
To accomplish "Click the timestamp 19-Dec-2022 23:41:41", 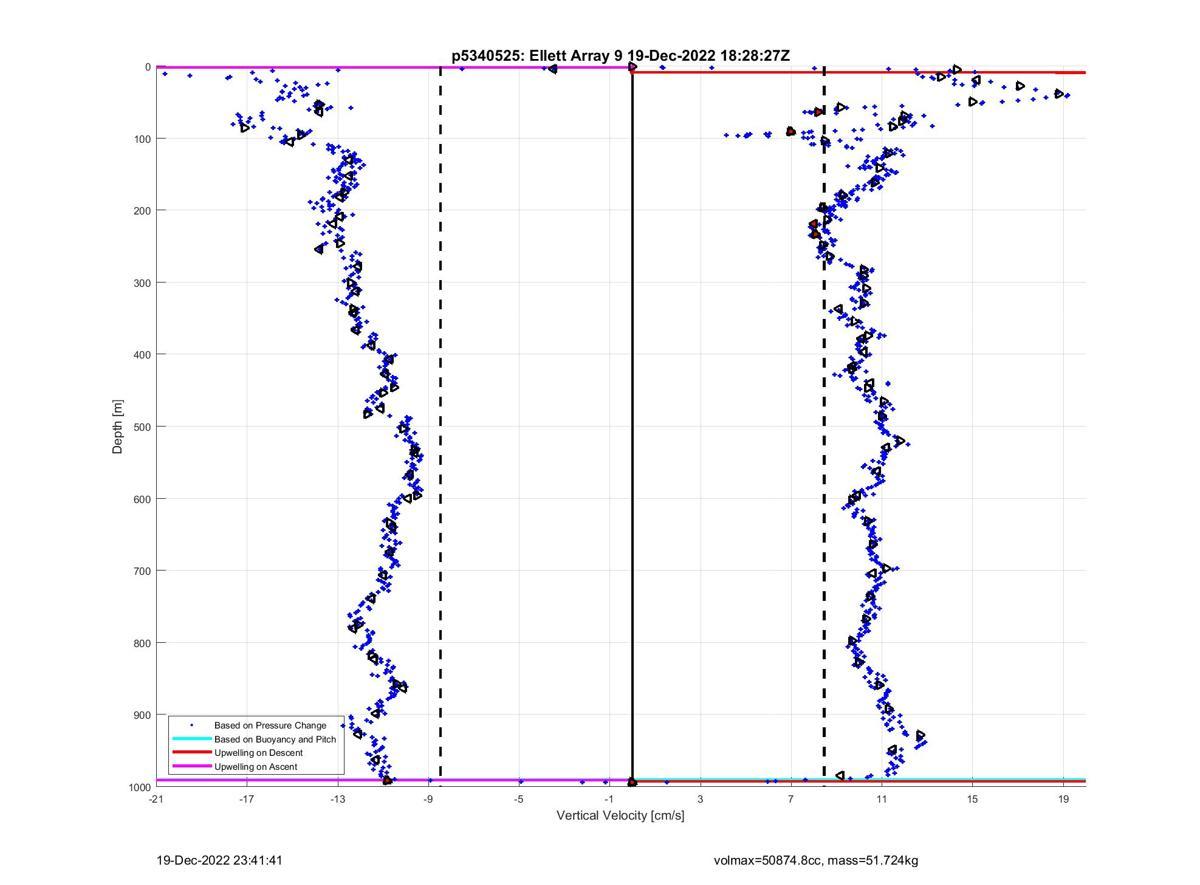I will [x=219, y=860].
